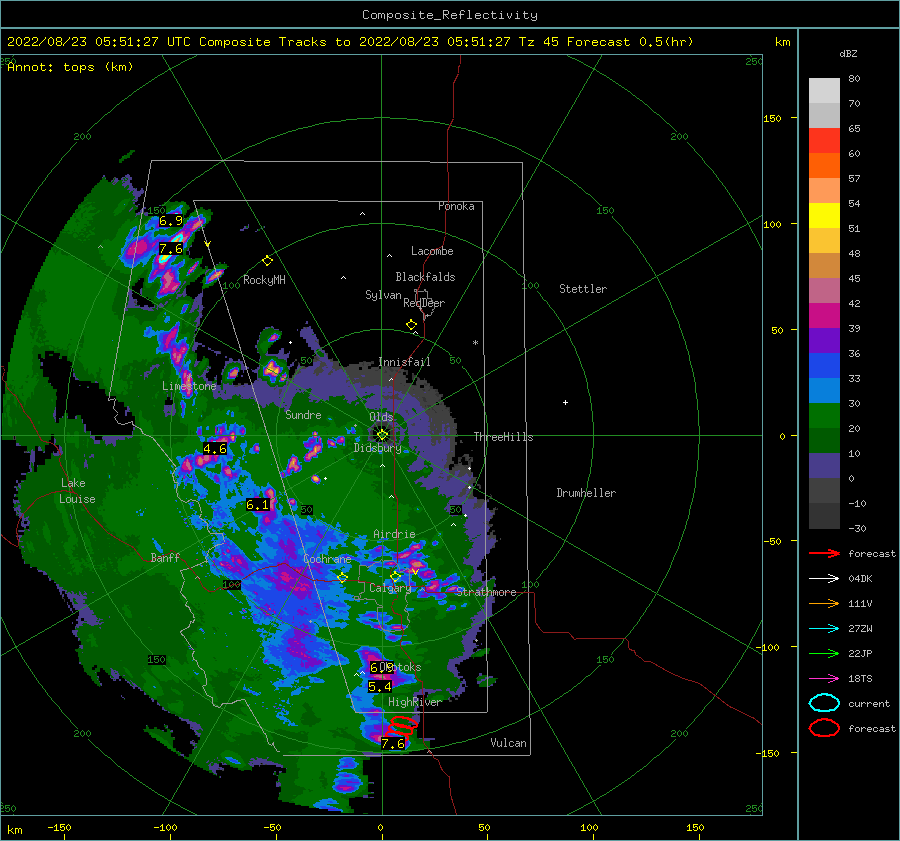The image size is (900, 841).
Task: Click the red forecast ellipses below HighRiver
Action: (402, 726)
